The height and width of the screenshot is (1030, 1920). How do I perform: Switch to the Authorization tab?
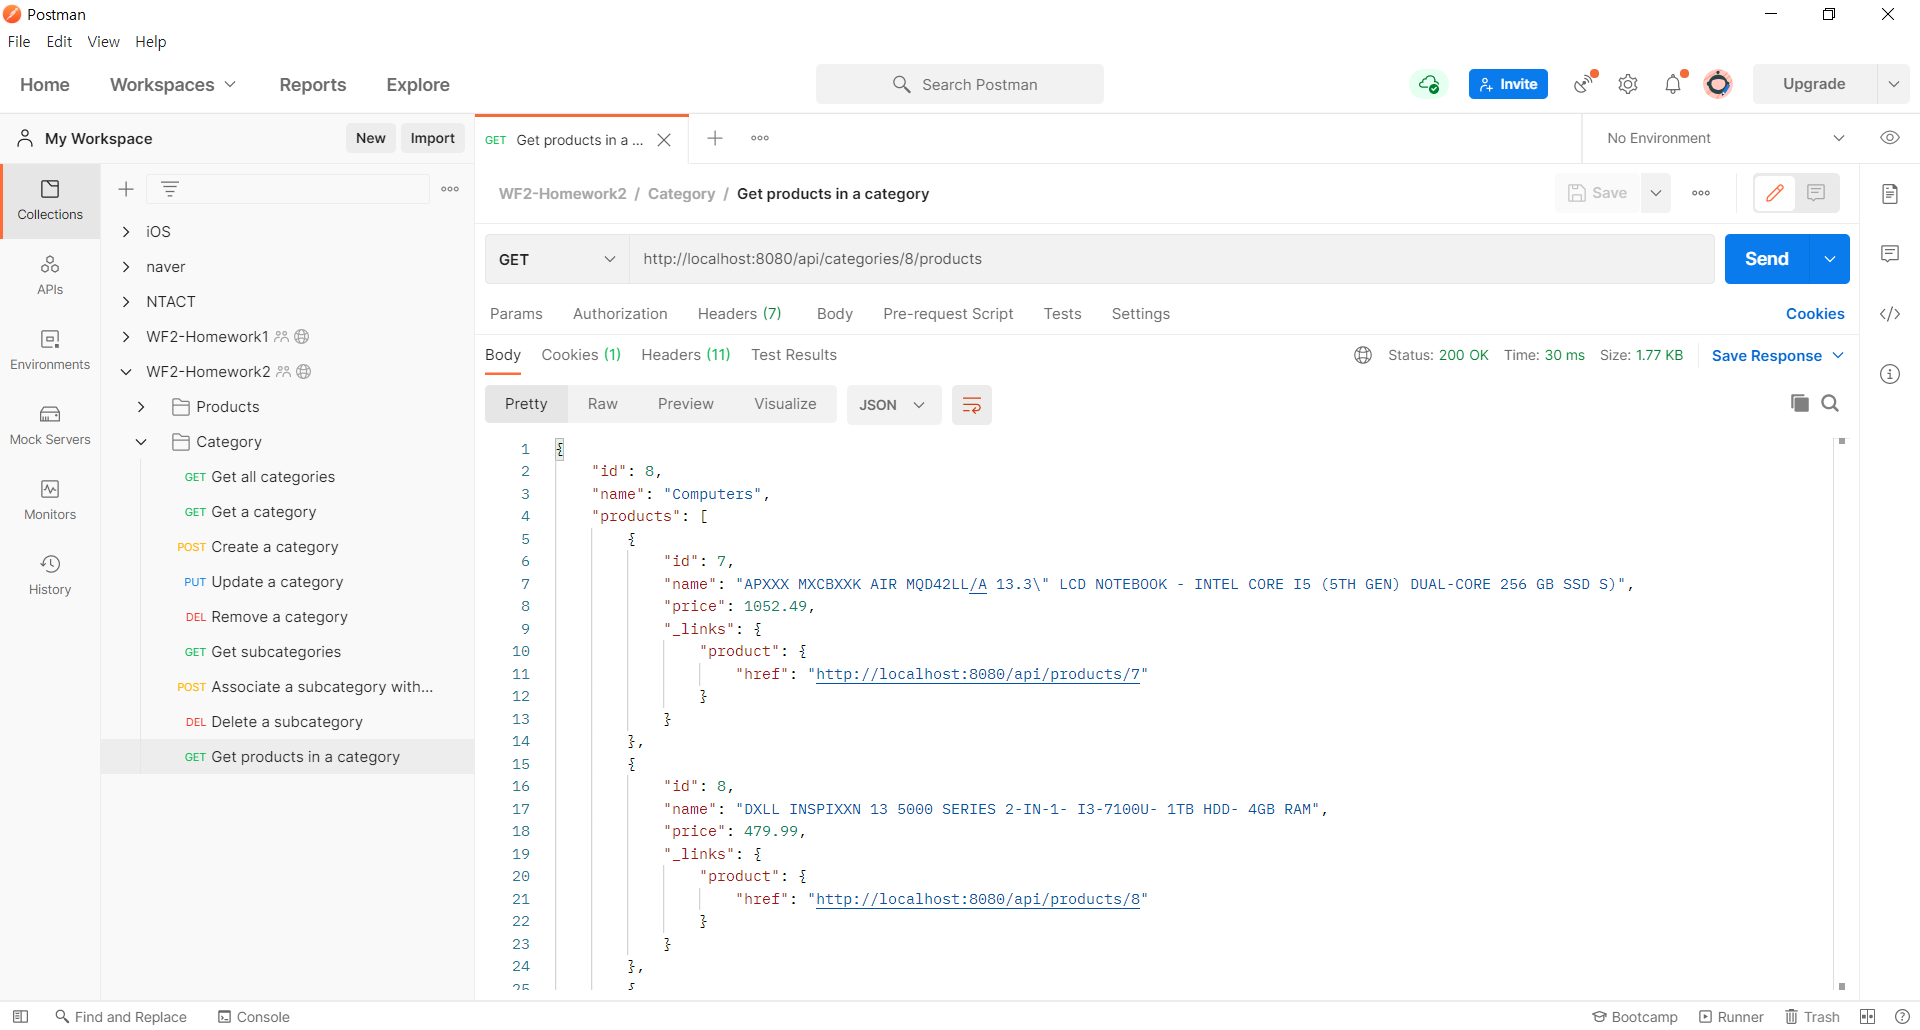(620, 314)
